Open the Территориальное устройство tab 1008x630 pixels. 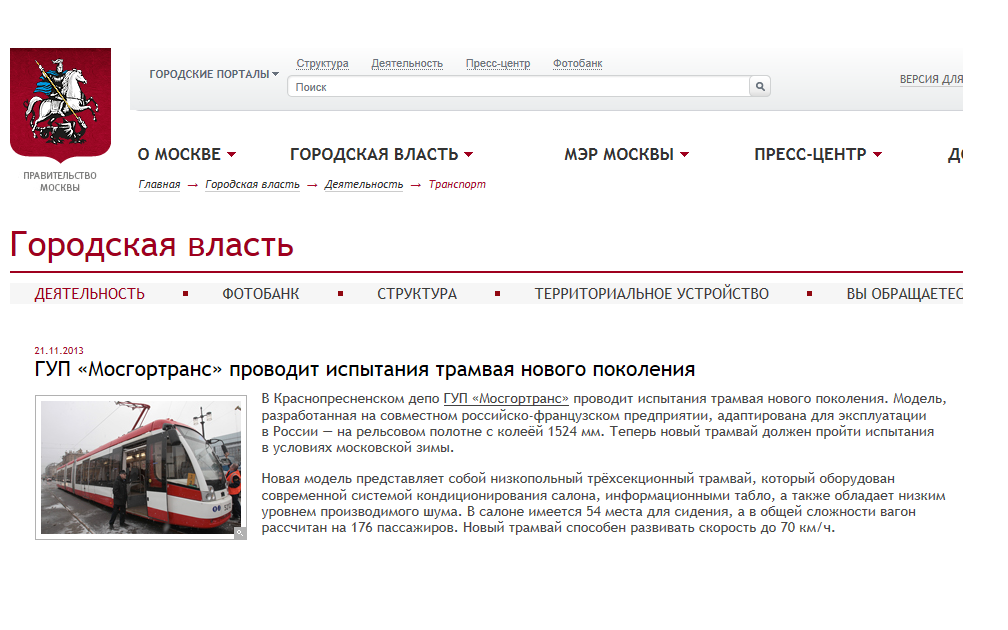pyautogui.click(x=651, y=294)
